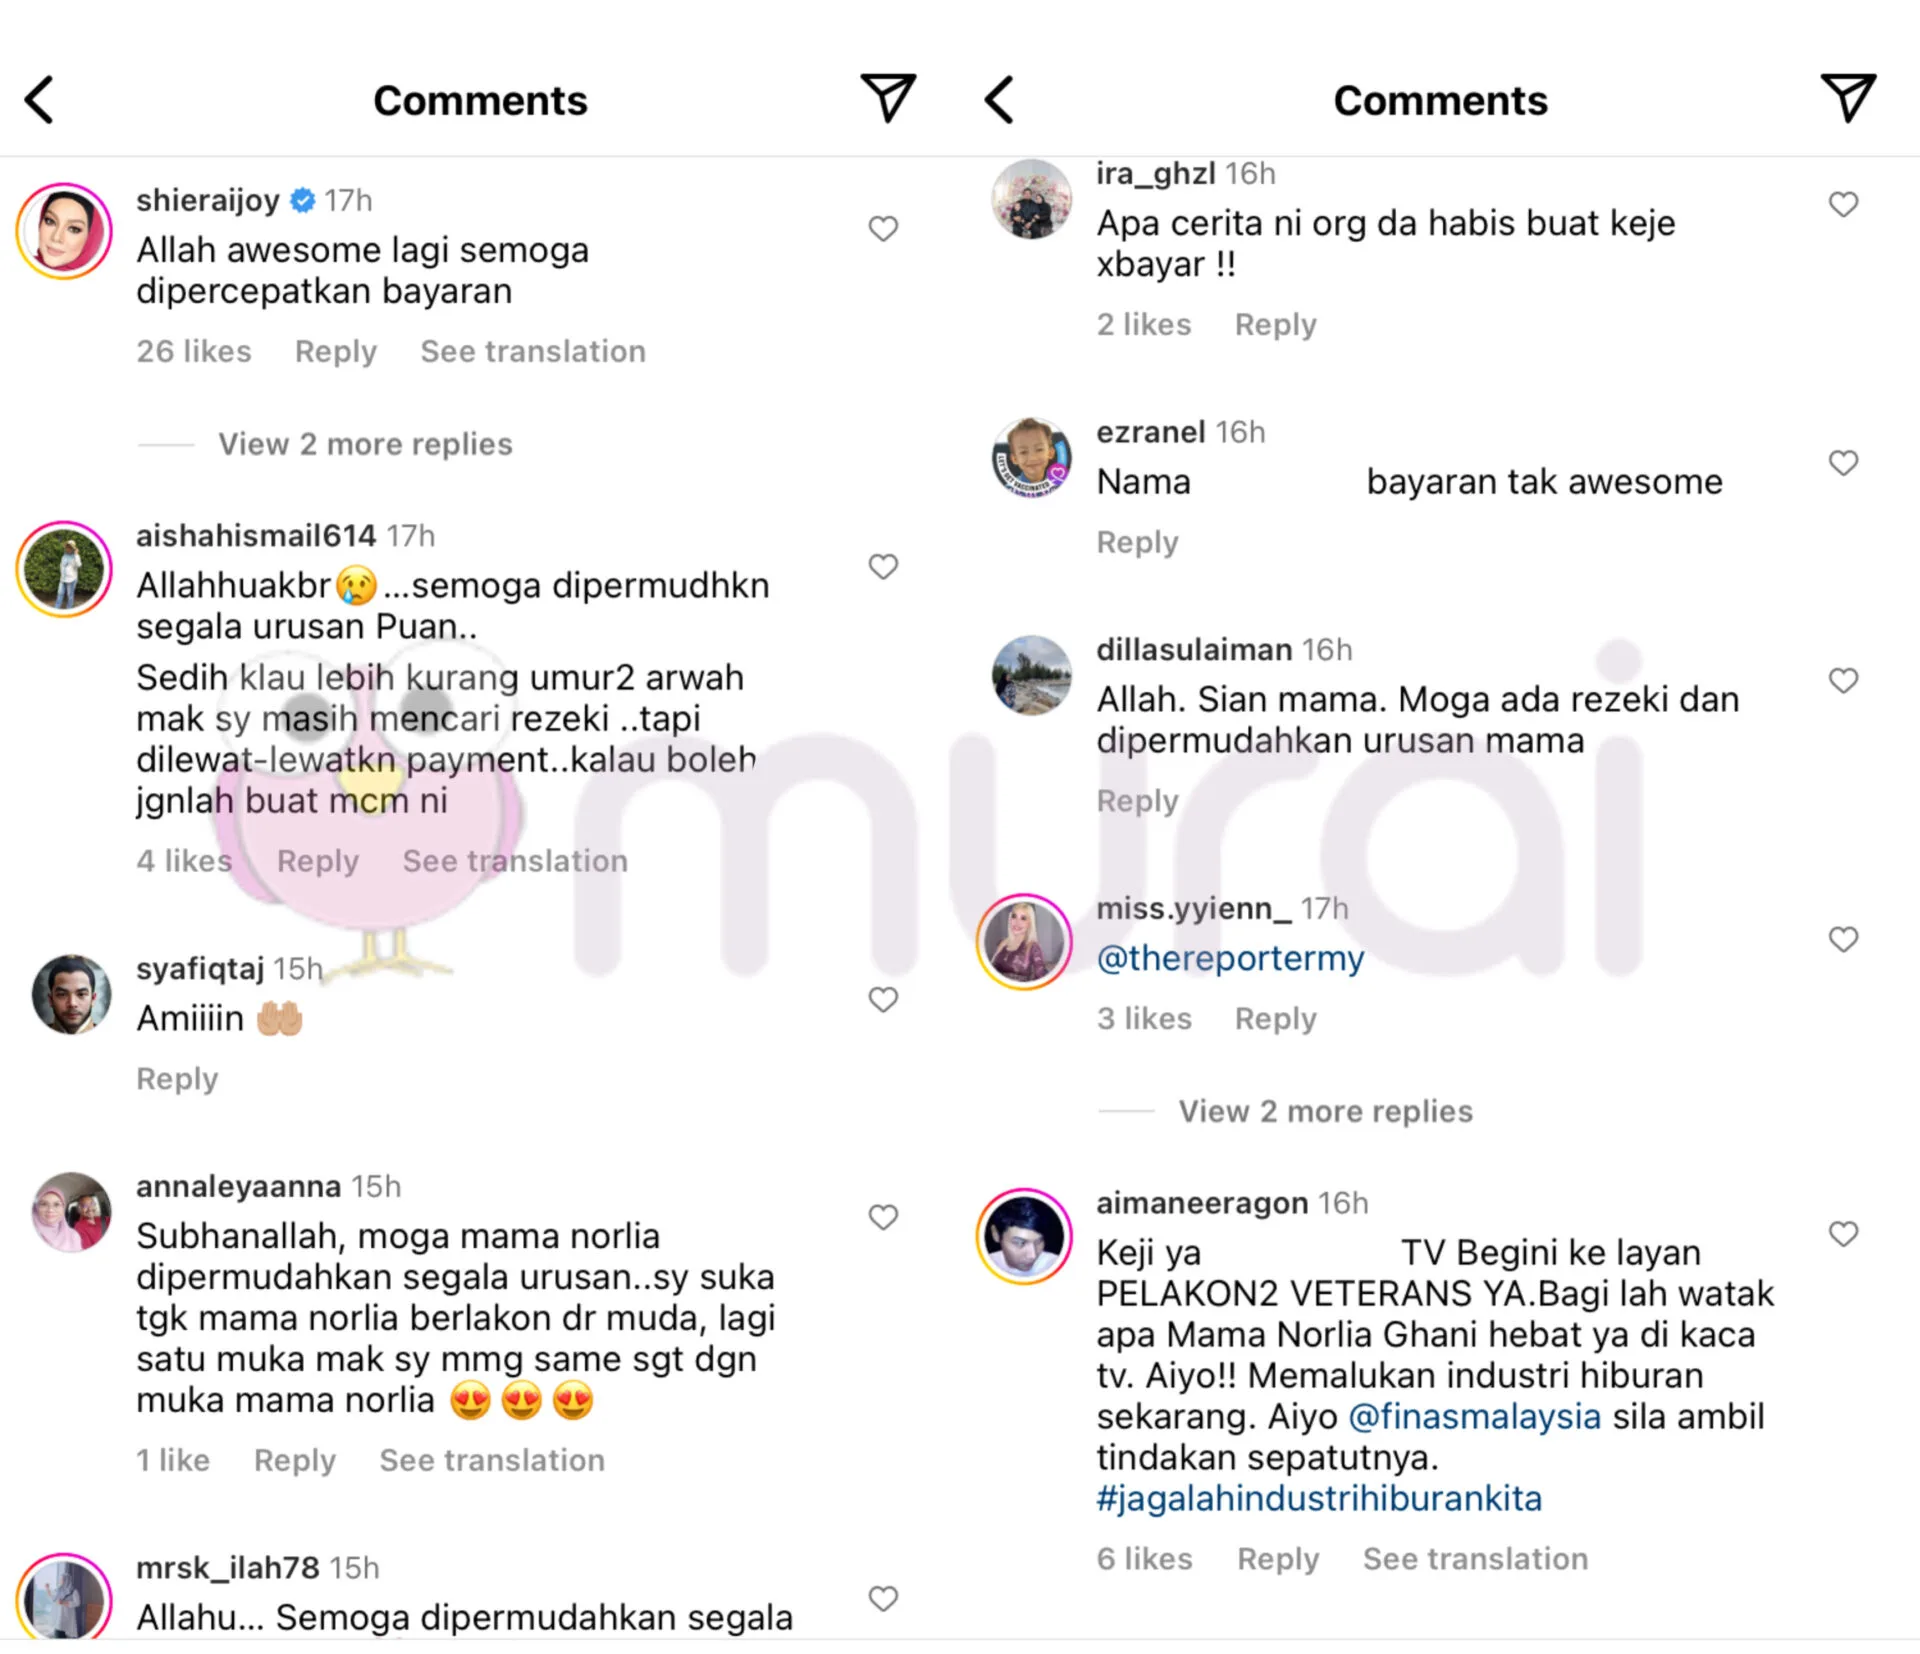Image resolution: width=1920 pixels, height=1654 pixels.
Task: Expand View 2 more replies under miss.yyienn_
Action: point(1325,1111)
